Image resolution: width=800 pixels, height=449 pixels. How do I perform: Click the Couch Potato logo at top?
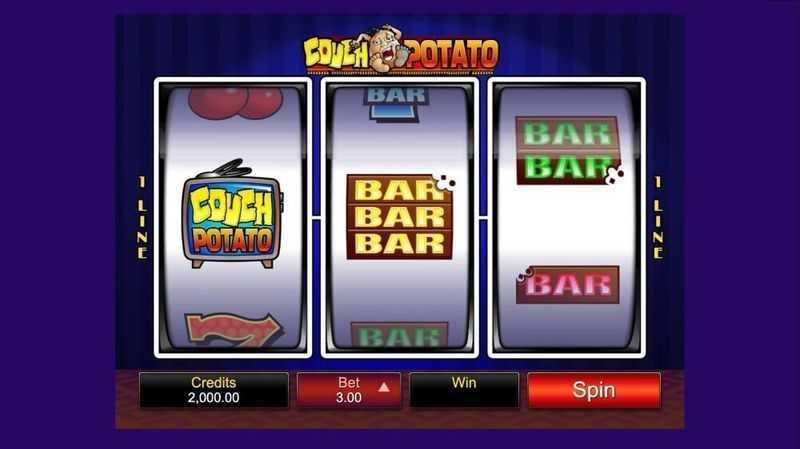[401, 51]
